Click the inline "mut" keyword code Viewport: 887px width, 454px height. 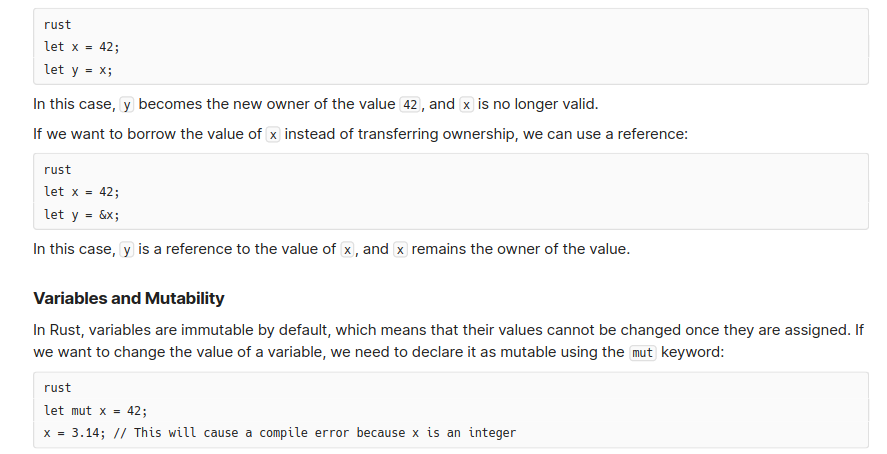click(643, 353)
